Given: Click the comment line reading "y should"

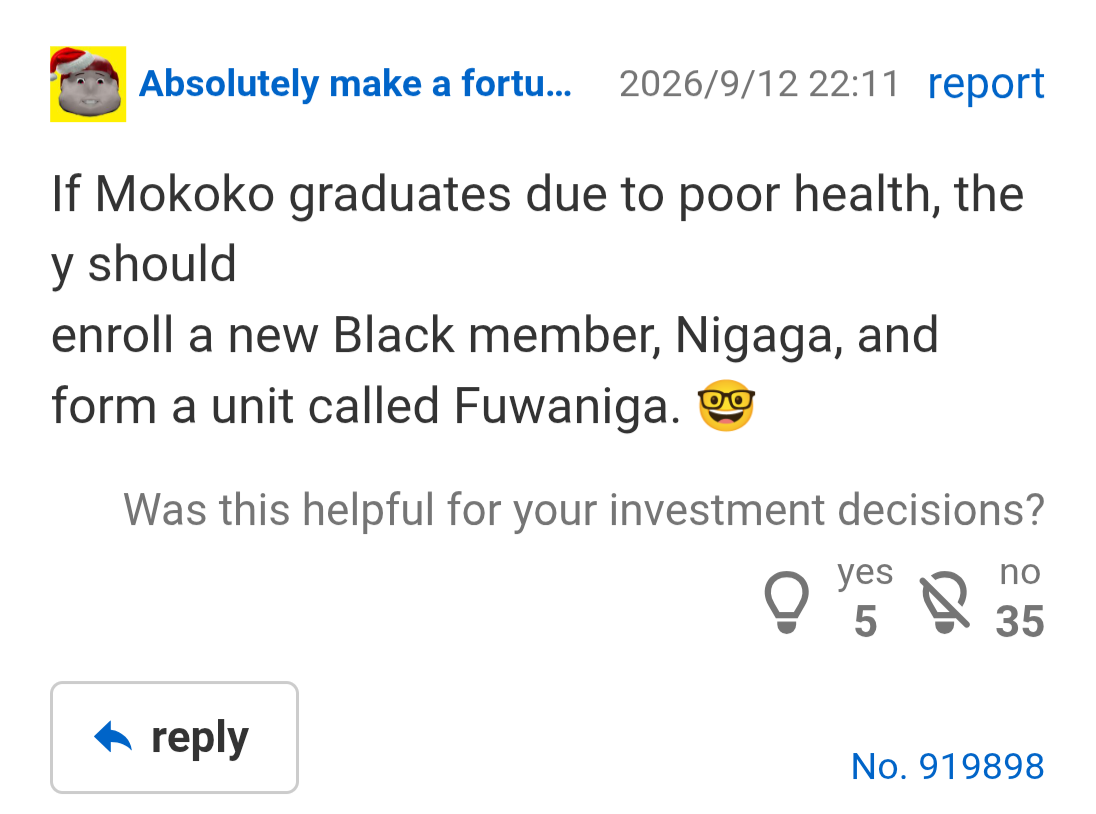Looking at the screenshot, I should pyautogui.click(x=144, y=265).
